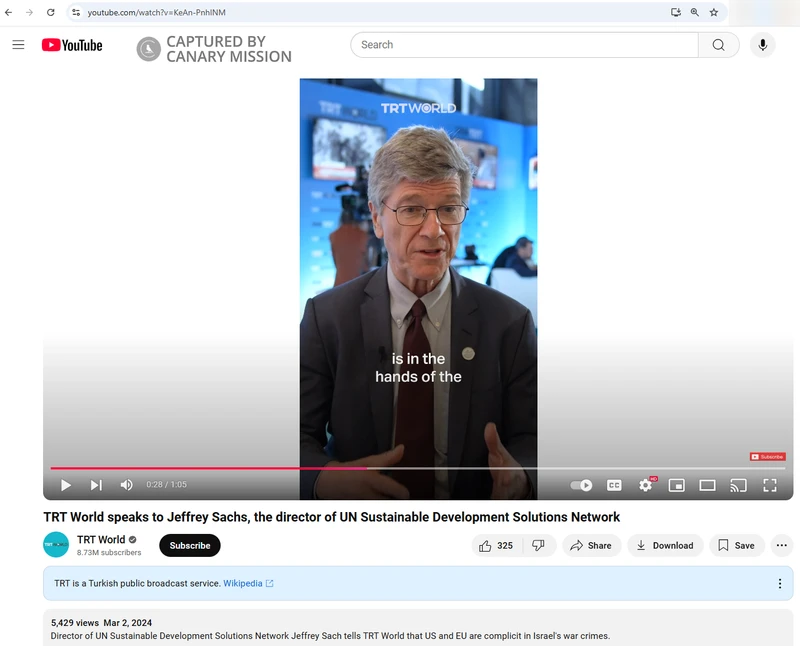The height and width of the screenshot is (646, 800).
Task: Install app icon in address bar
Action: (676, 12)
